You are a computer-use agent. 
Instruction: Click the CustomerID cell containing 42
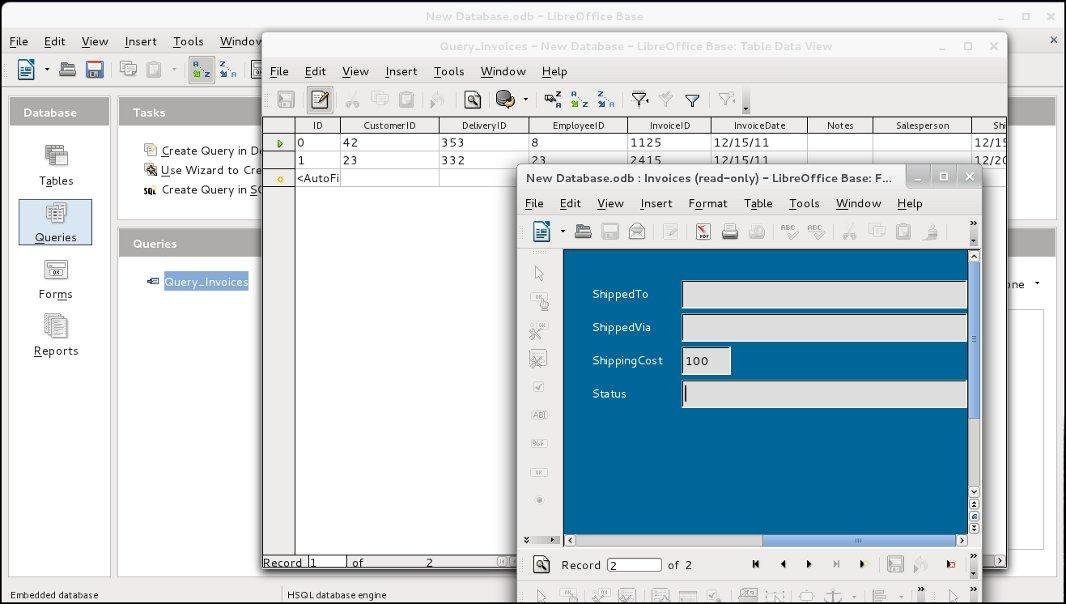[x=390, y=143]
